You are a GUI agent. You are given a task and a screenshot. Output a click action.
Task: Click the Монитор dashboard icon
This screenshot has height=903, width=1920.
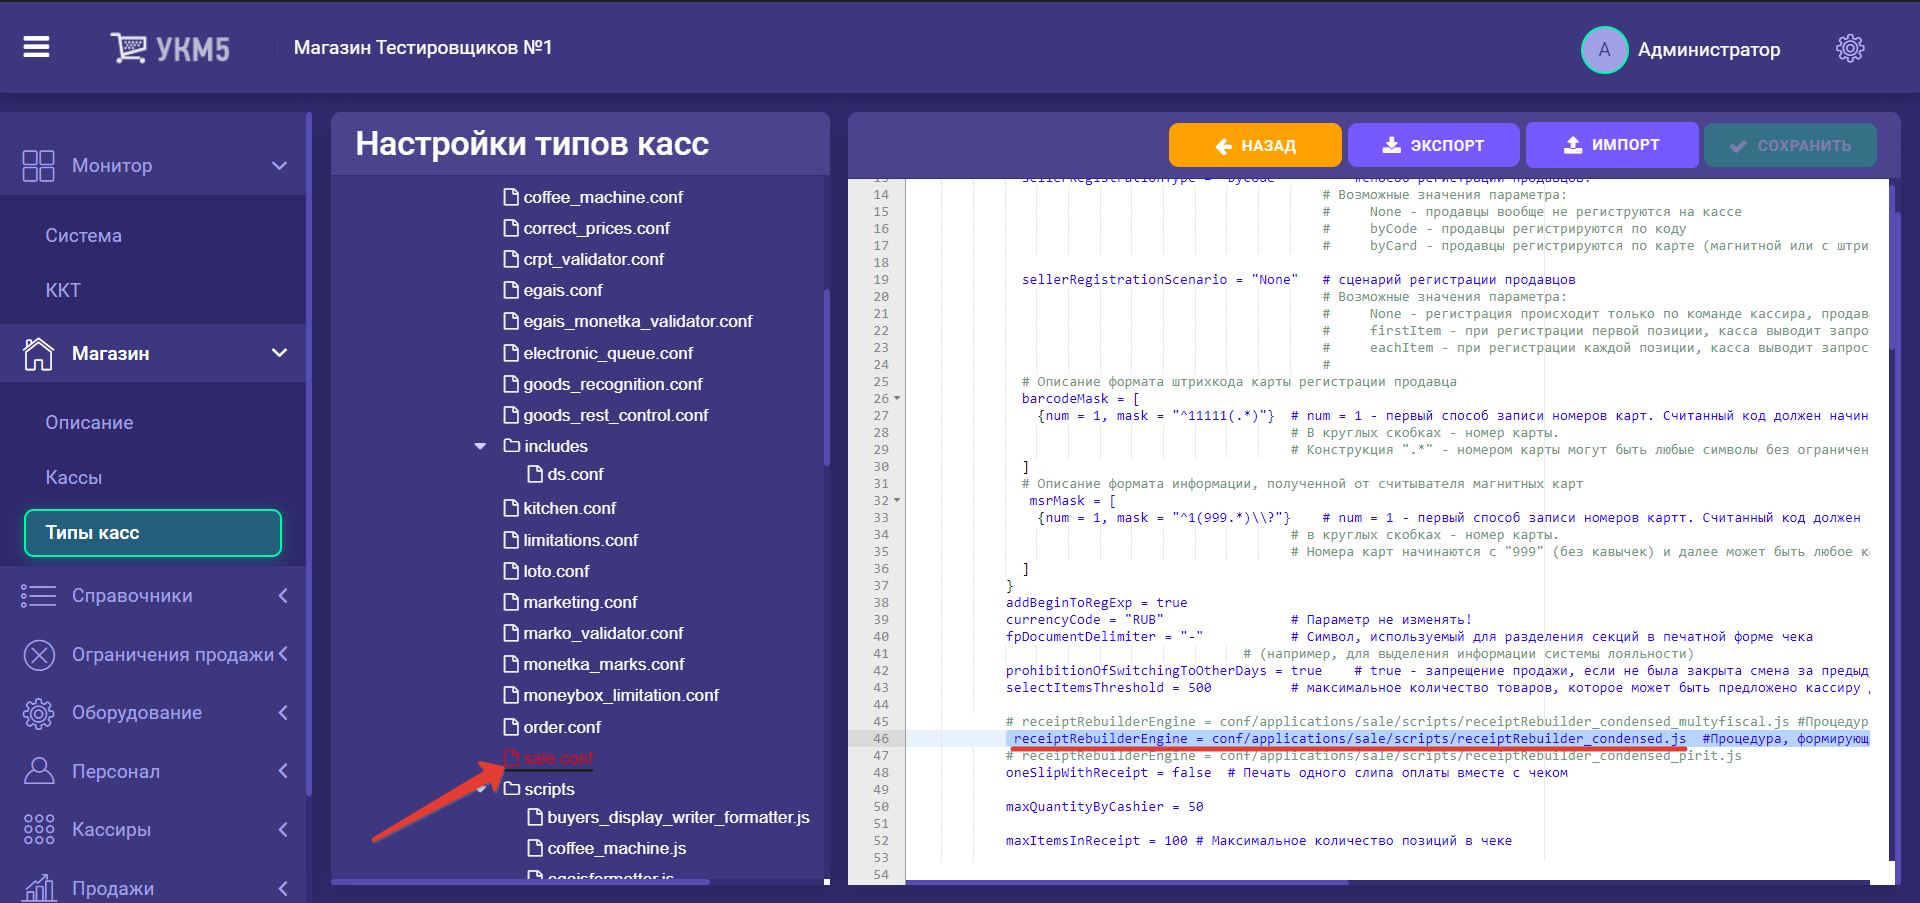coord(38,165)
